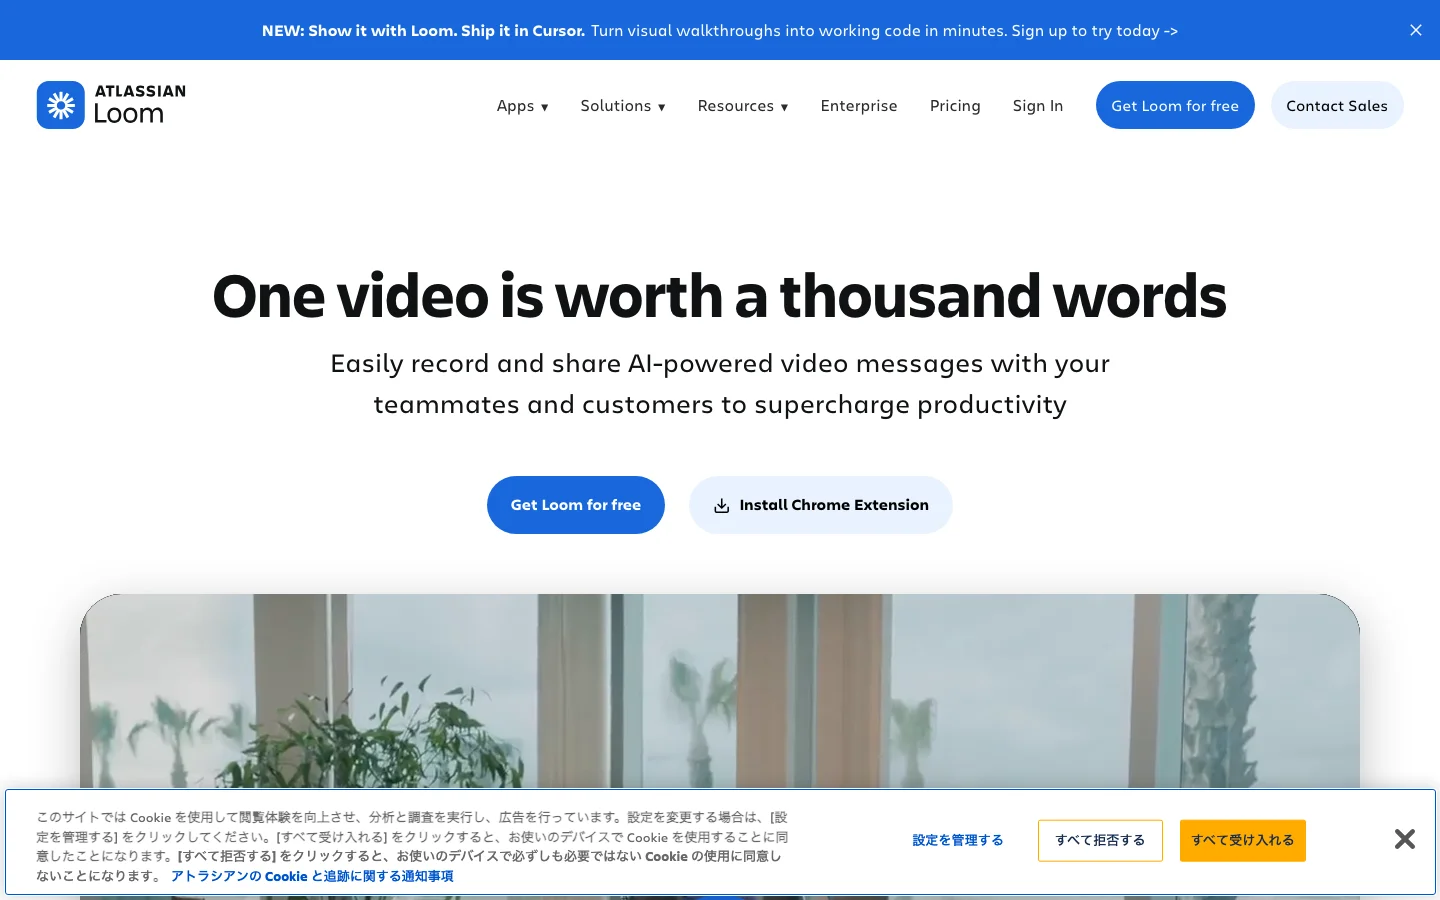Expand the Solutions dropdown menu
The height and width of the screenshot is (900, 1440).
623,106
